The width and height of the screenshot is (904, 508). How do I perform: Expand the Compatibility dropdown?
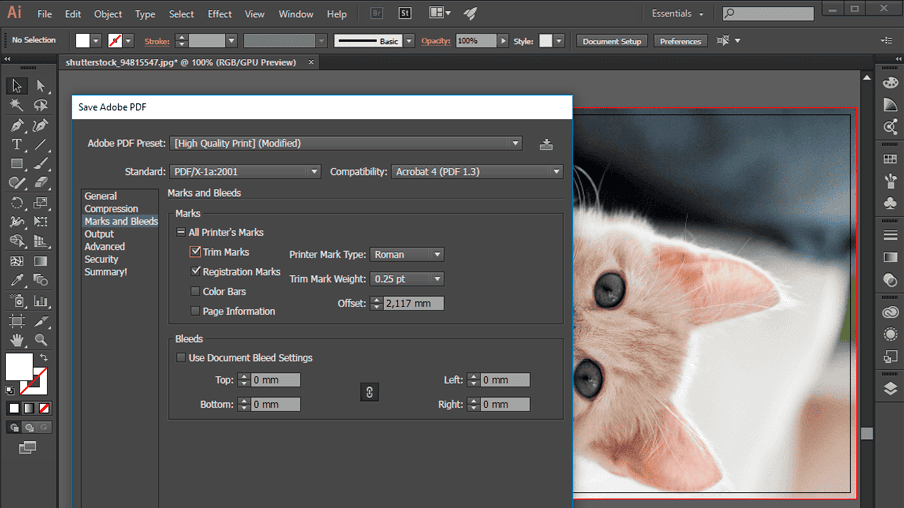click(477, 172)
